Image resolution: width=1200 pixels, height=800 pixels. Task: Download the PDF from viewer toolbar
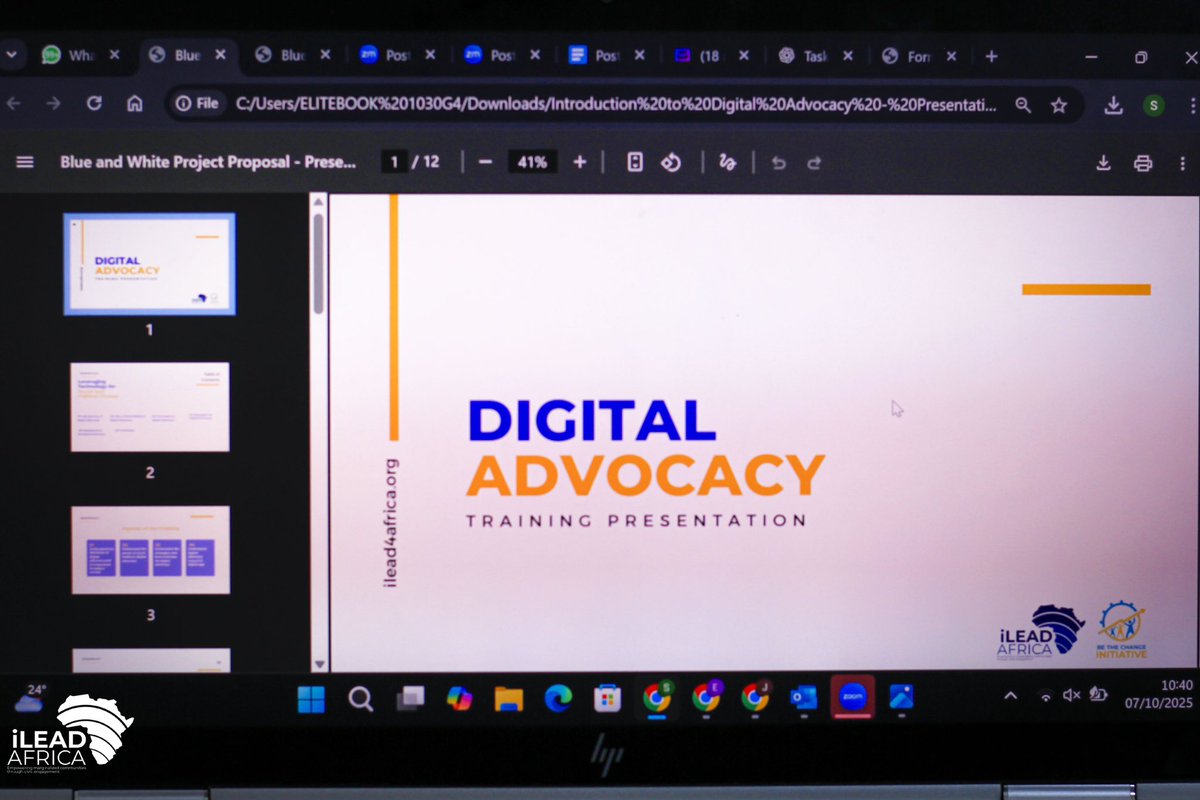click(x=1104, y=163)
